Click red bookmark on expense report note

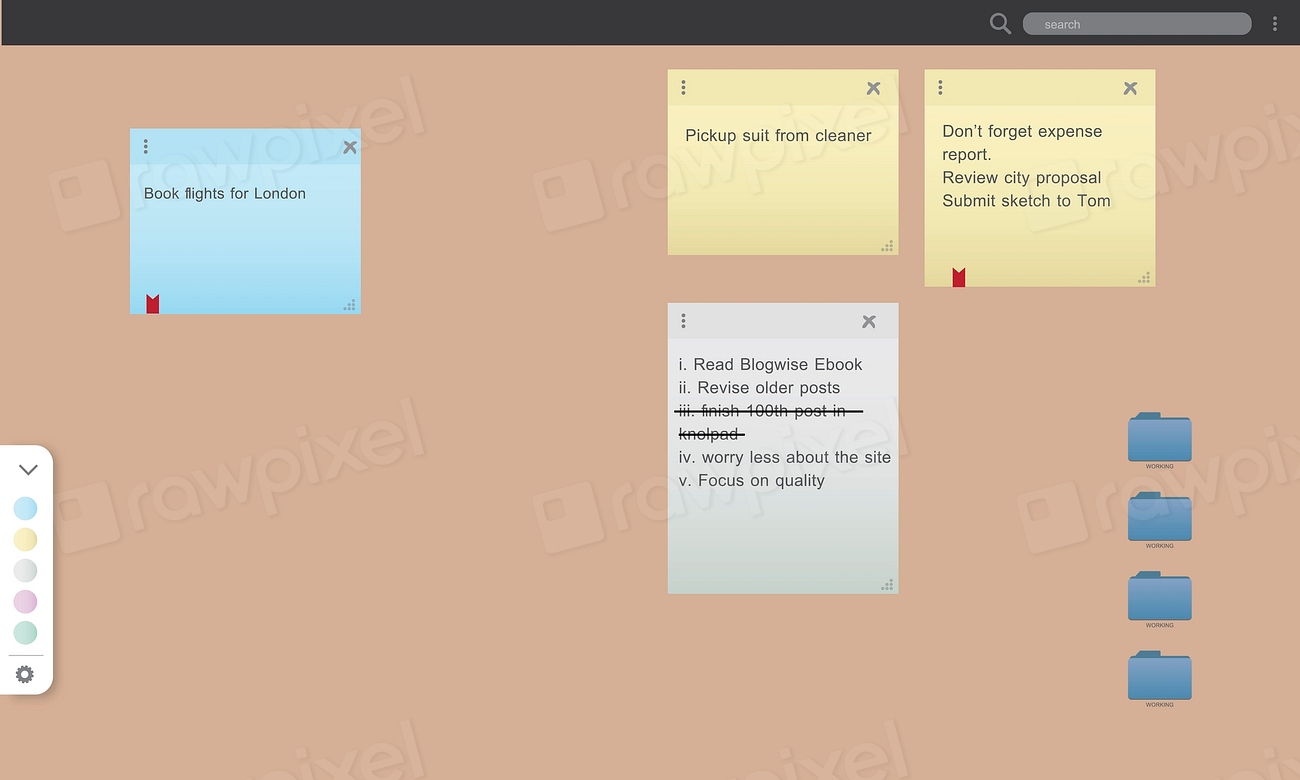coord(958,277)
